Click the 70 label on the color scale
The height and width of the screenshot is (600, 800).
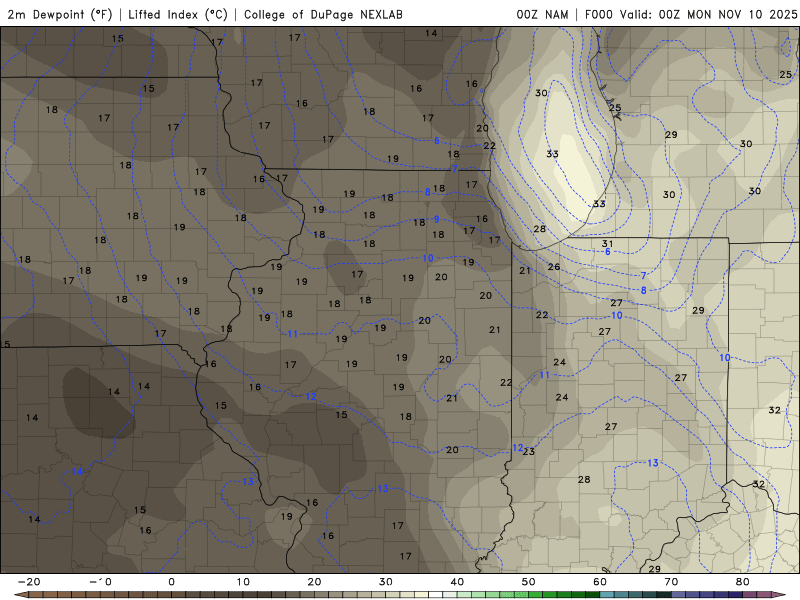(671, 582)
